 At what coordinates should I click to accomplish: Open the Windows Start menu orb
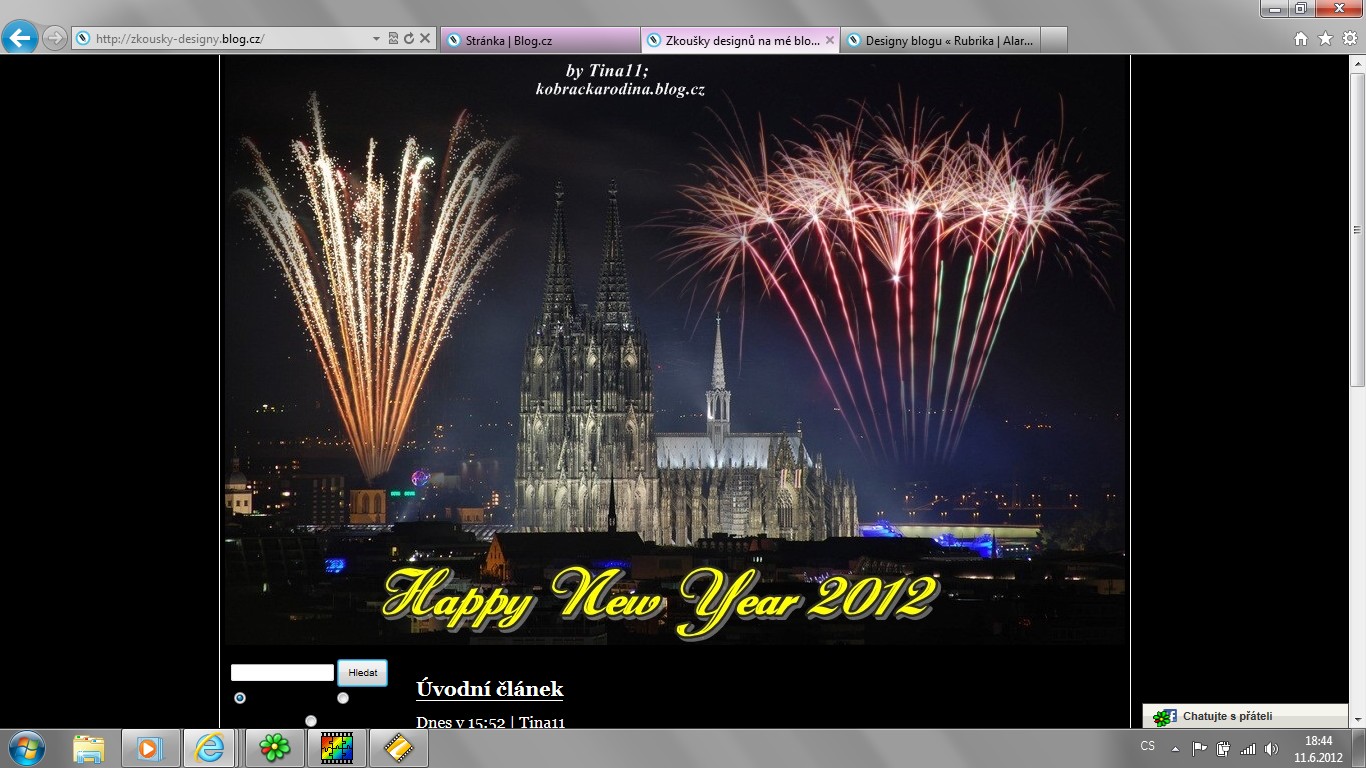tap(27, 748)
